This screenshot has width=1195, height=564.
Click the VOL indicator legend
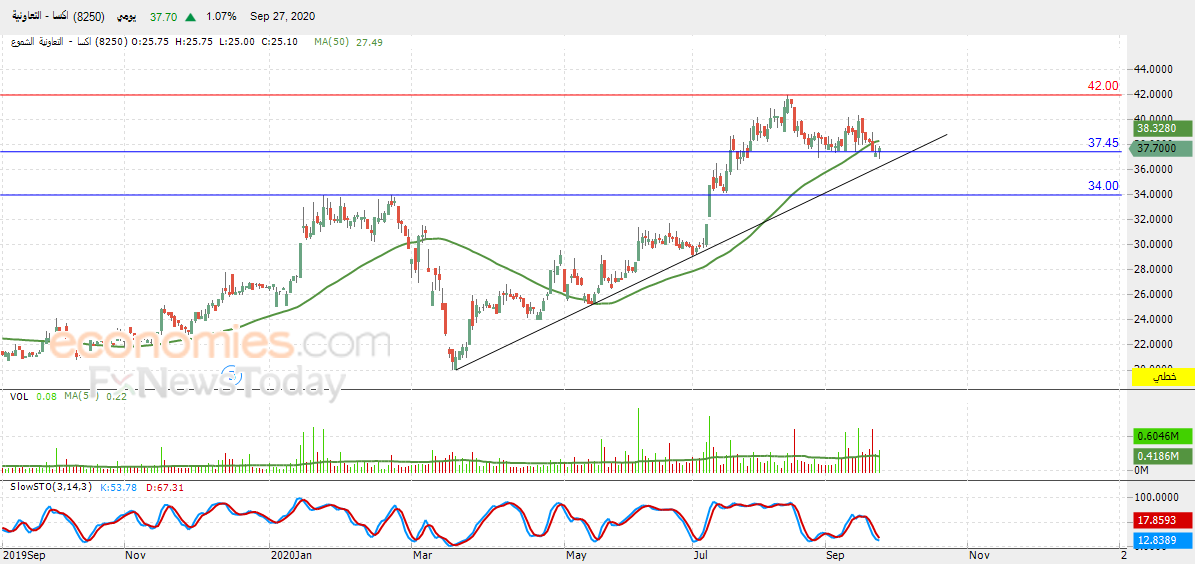coord(20,396)
